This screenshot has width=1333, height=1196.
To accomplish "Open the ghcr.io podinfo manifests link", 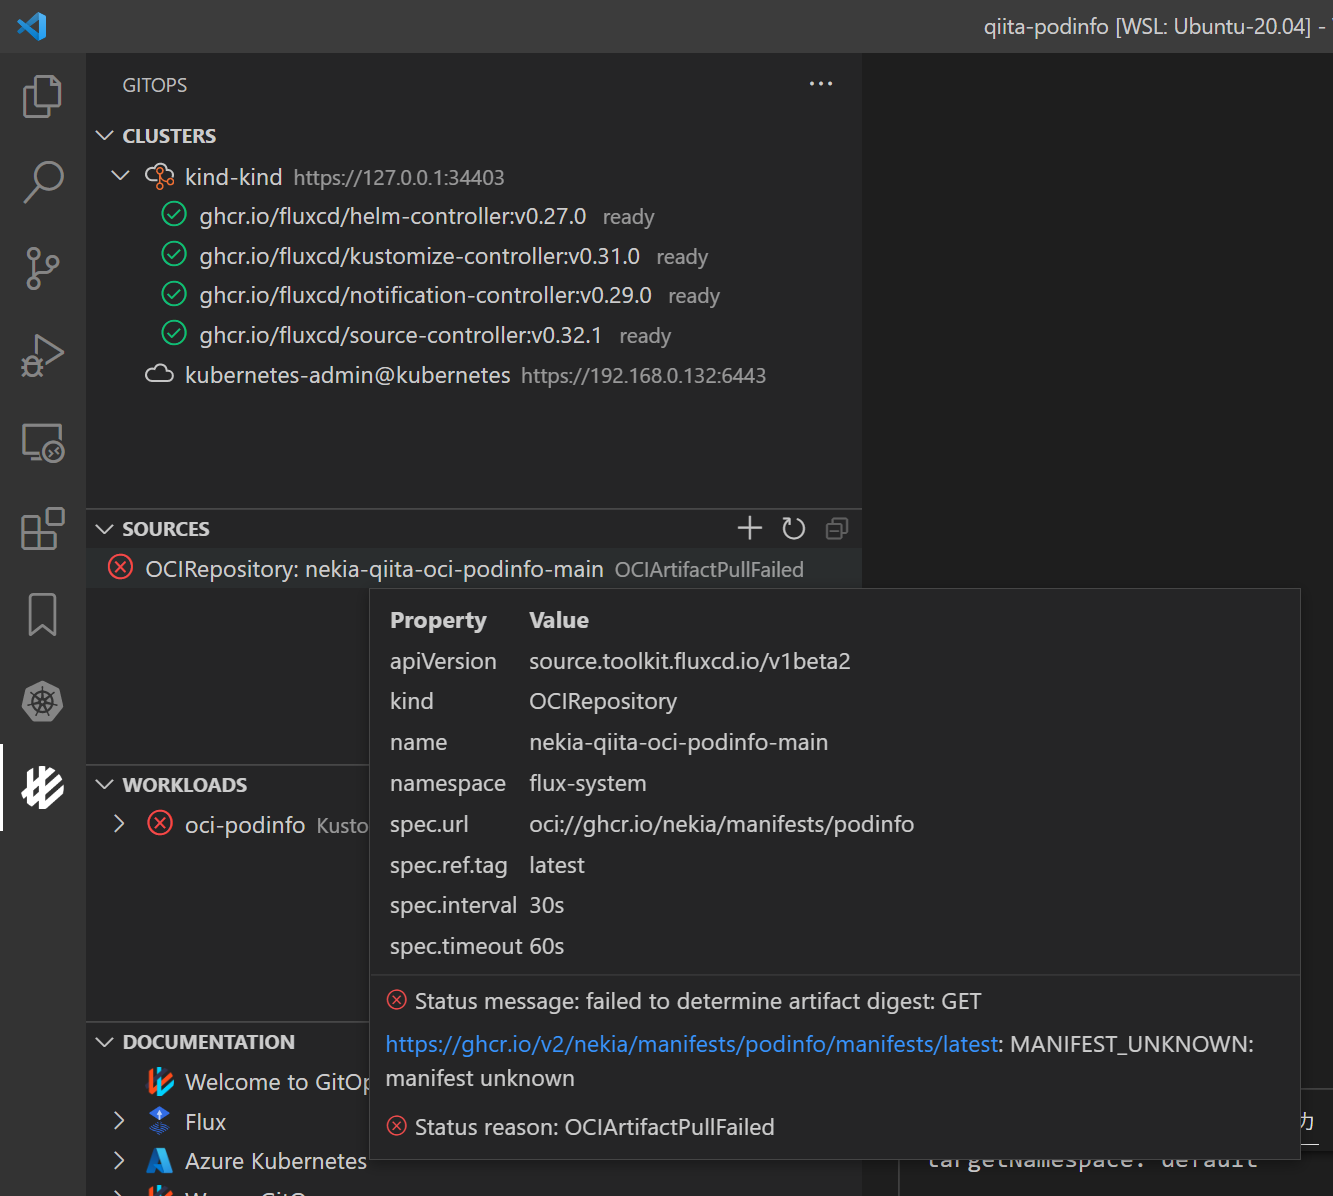I will (692, 1044).
